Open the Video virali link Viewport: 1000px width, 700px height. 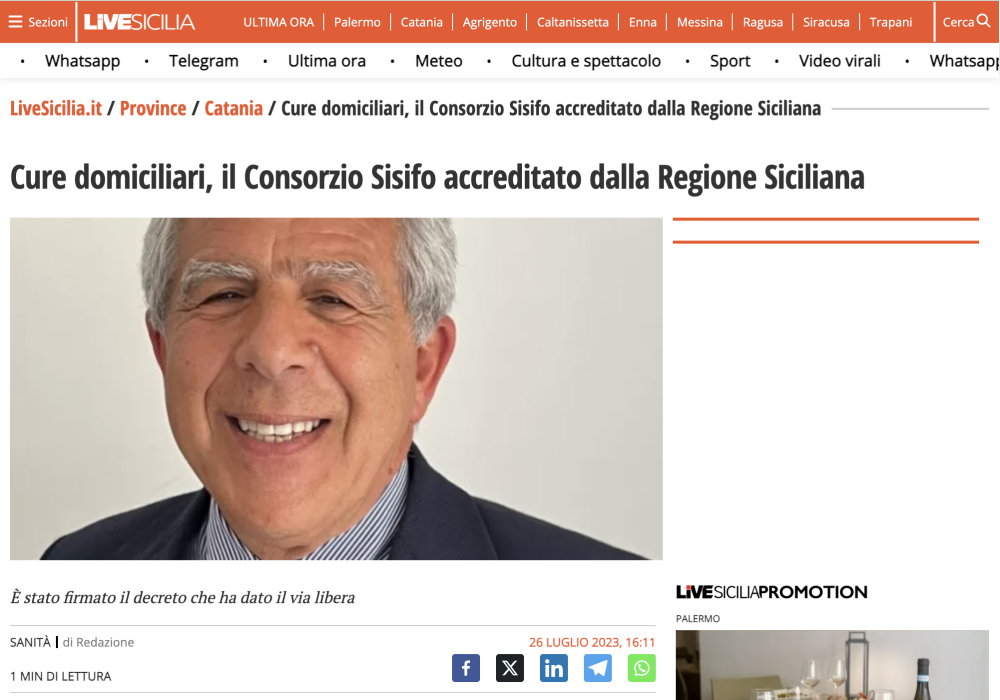point(839,61)
